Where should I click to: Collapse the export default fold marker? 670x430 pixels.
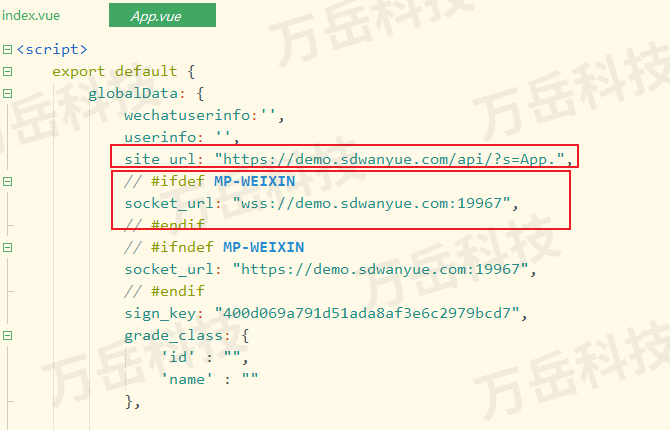click(7, 71)
